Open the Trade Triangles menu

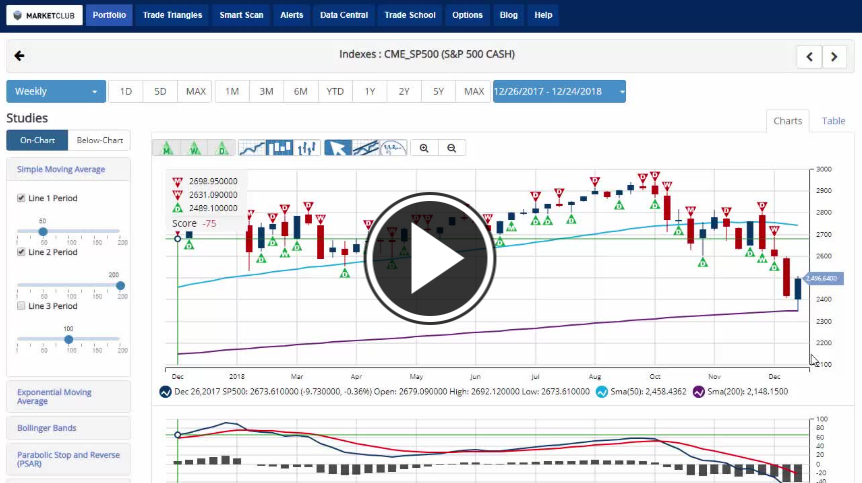click(x=172, y=15)
